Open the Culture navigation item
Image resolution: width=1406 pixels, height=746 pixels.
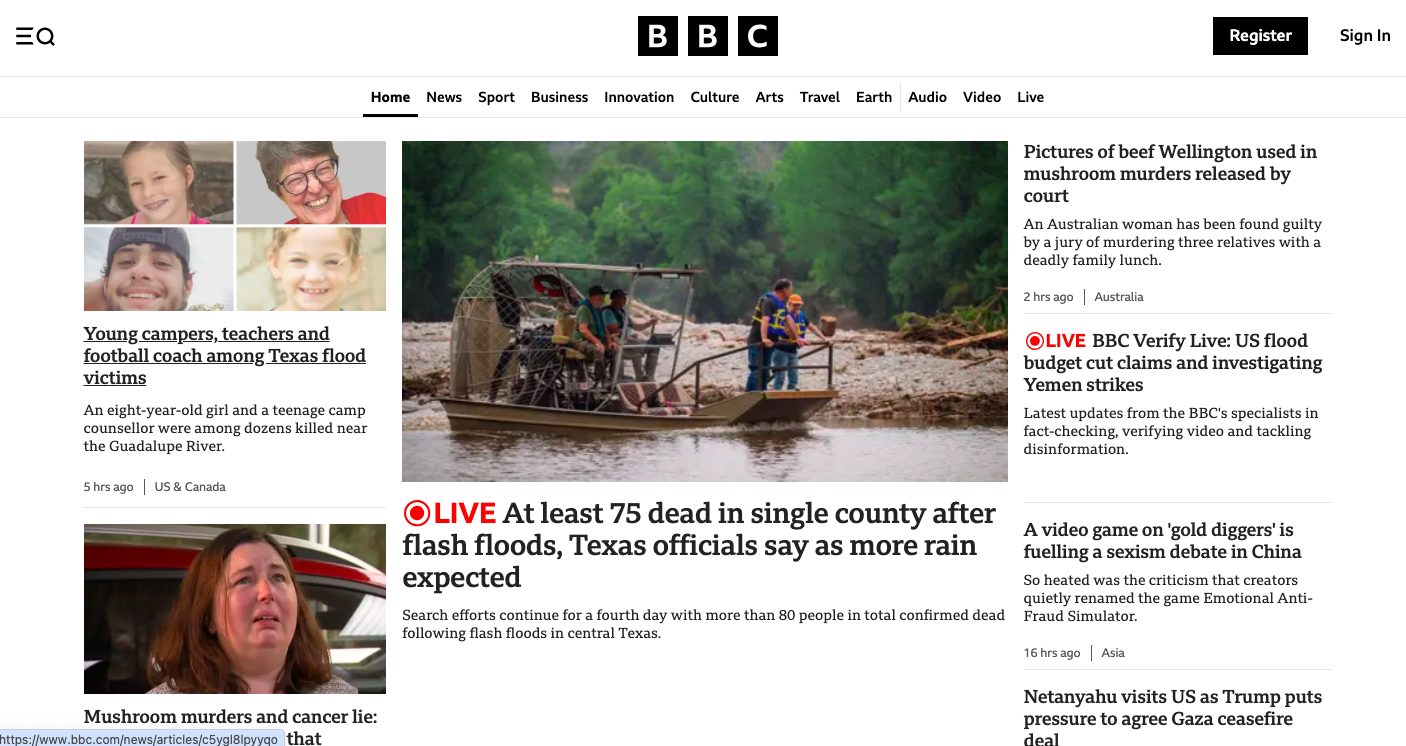point(715,97)
